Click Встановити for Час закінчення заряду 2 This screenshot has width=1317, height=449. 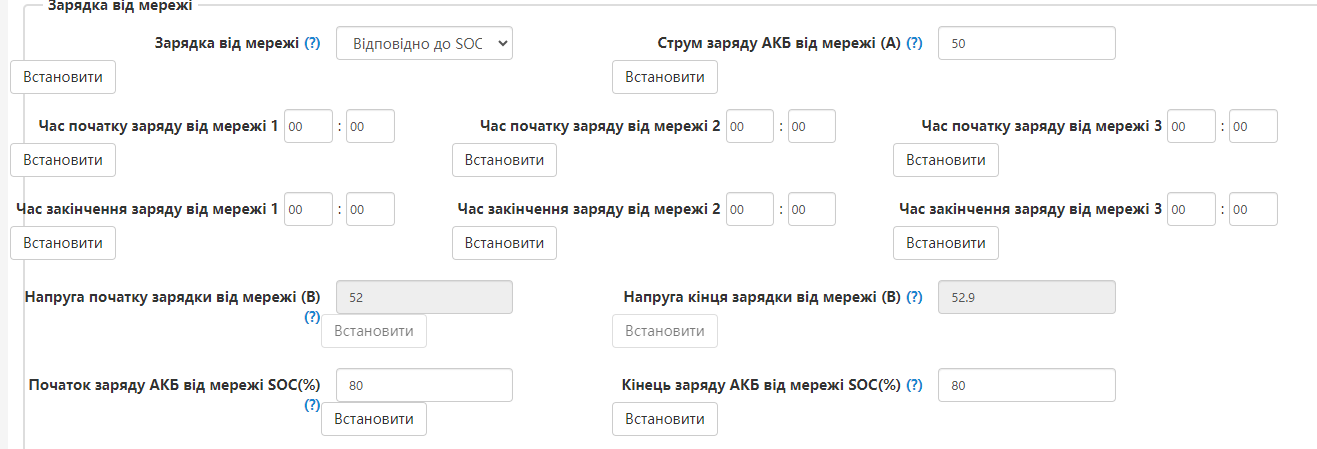point(504,243)
